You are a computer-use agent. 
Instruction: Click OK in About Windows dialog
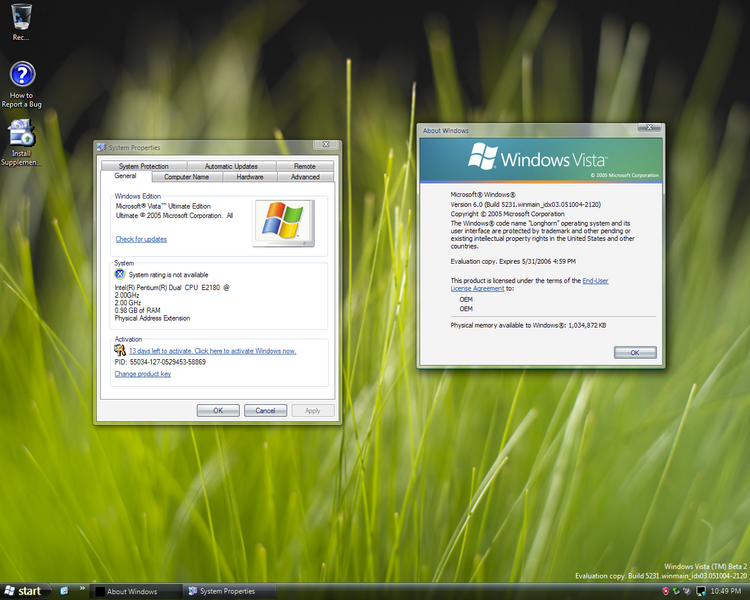tap(635, 353)
